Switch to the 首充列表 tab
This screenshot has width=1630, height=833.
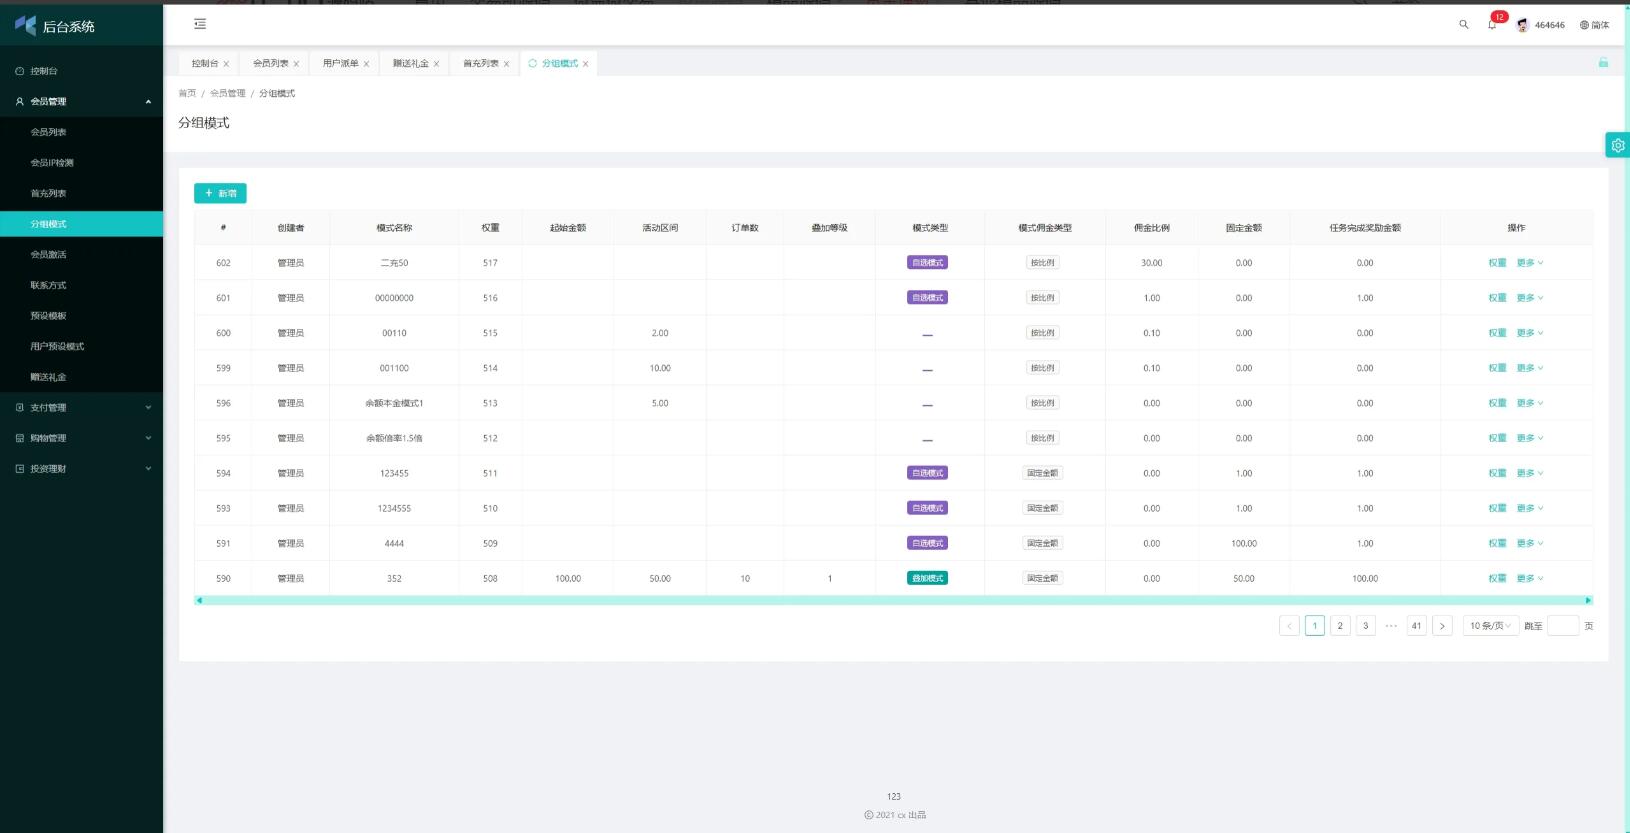(x=480, y=64)
